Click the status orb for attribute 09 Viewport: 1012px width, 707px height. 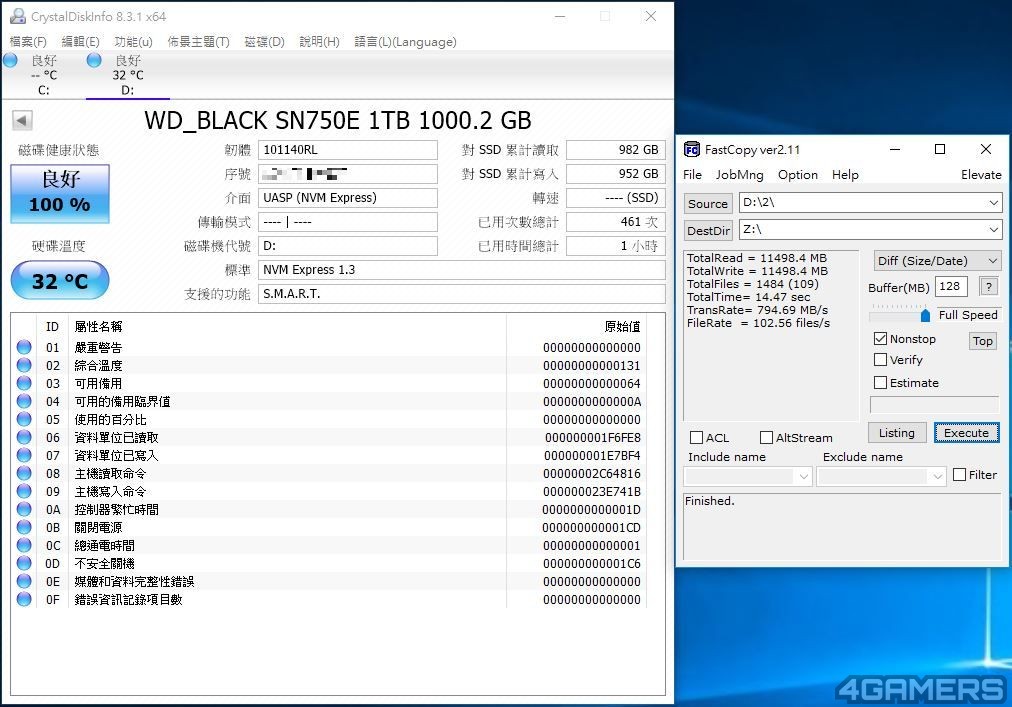pyautogui.click(x=24, y=491)
